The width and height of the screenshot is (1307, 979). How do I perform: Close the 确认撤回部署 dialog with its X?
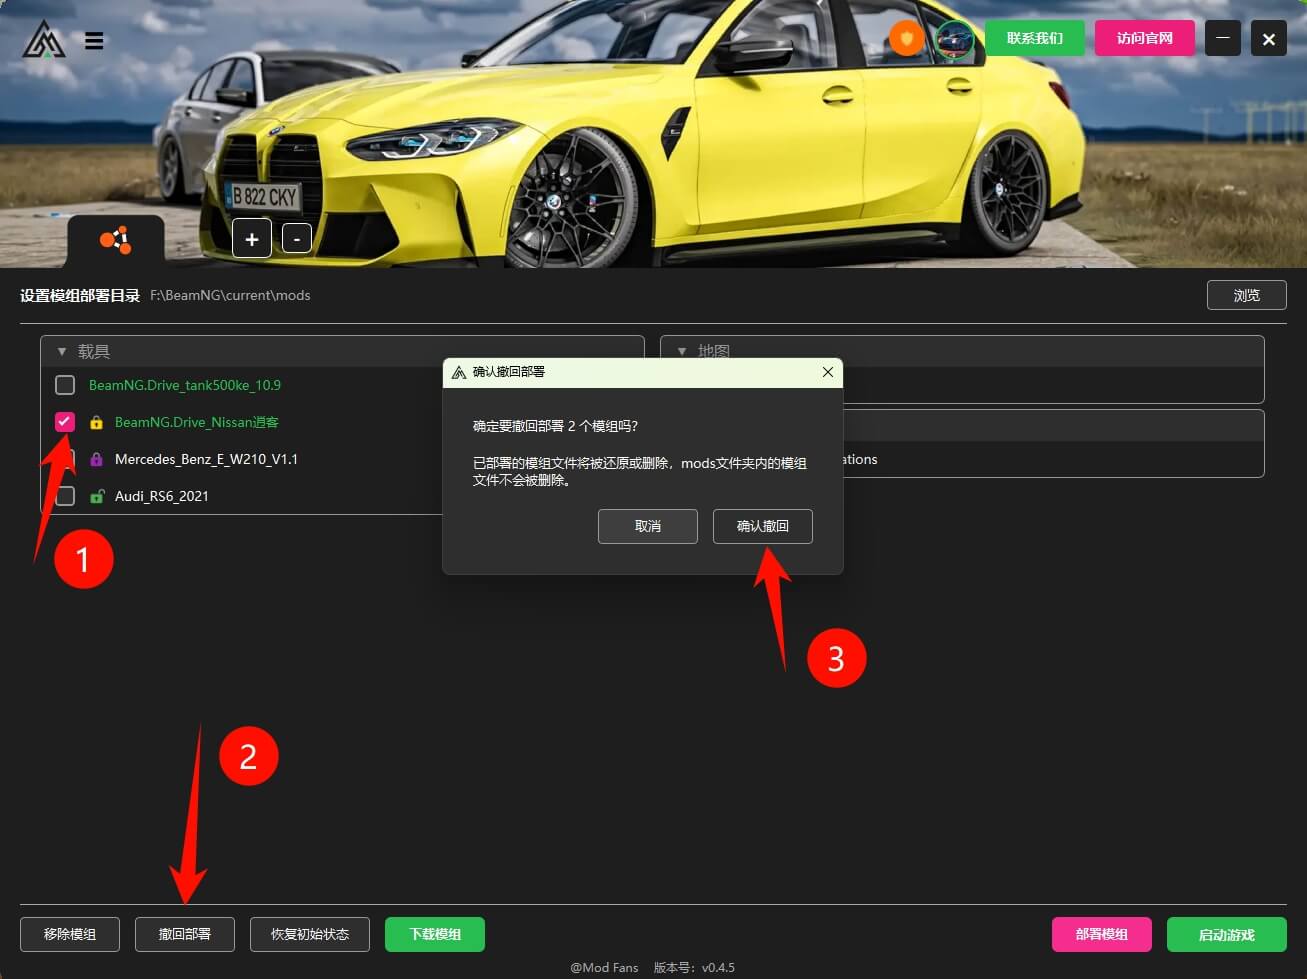click(827, 372)
